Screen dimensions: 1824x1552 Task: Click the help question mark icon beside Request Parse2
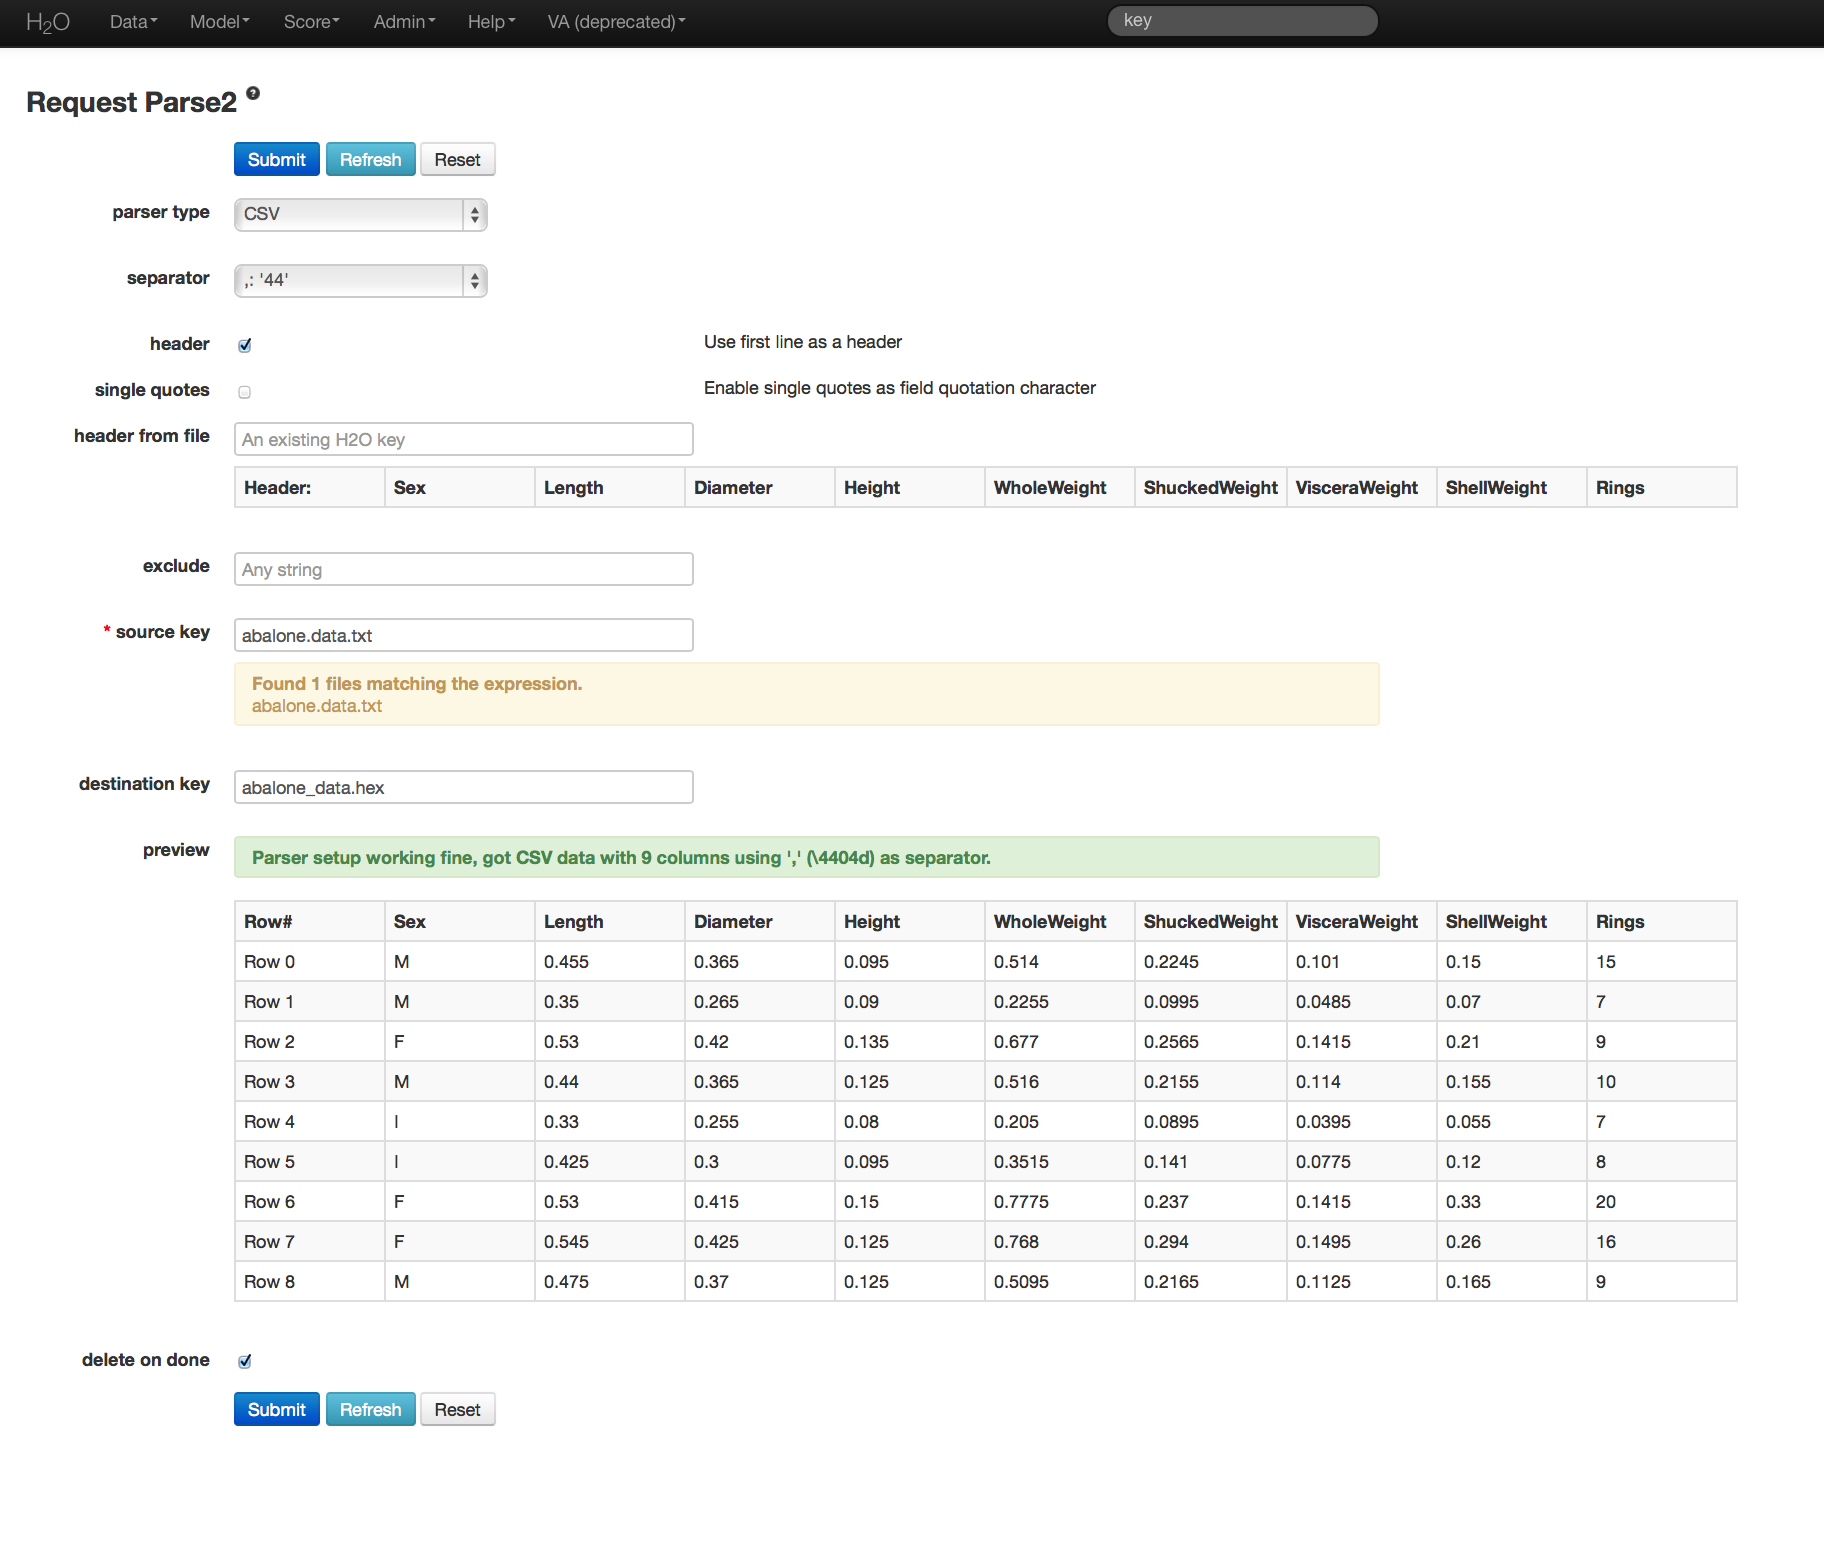click(253, 93)
